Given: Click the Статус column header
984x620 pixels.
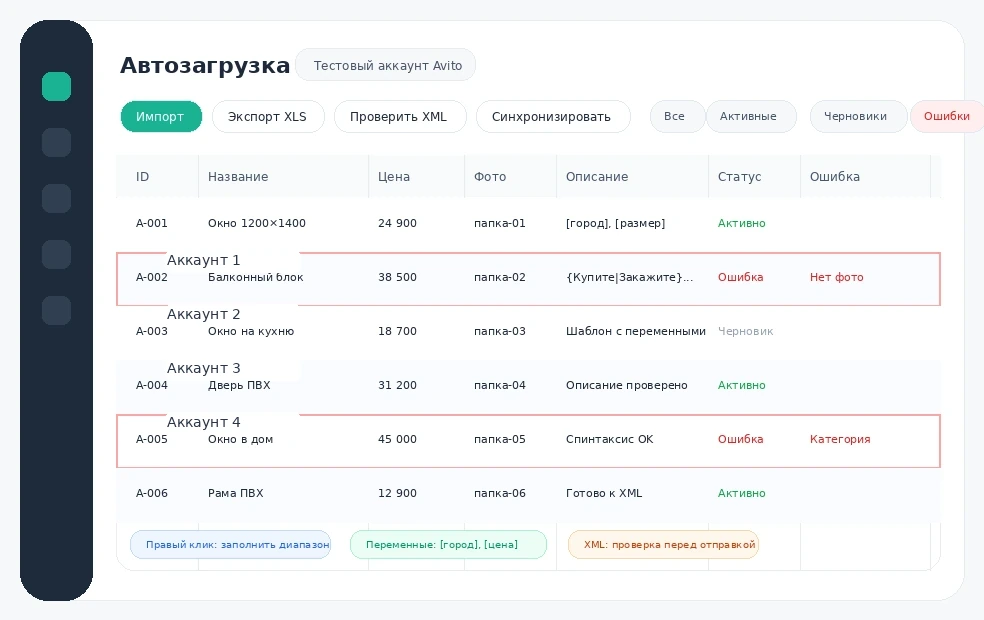Looking at the screenshot, I should point(739,177).
